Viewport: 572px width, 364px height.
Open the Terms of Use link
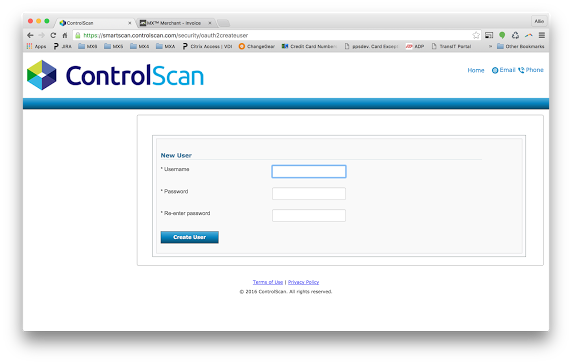268,282
